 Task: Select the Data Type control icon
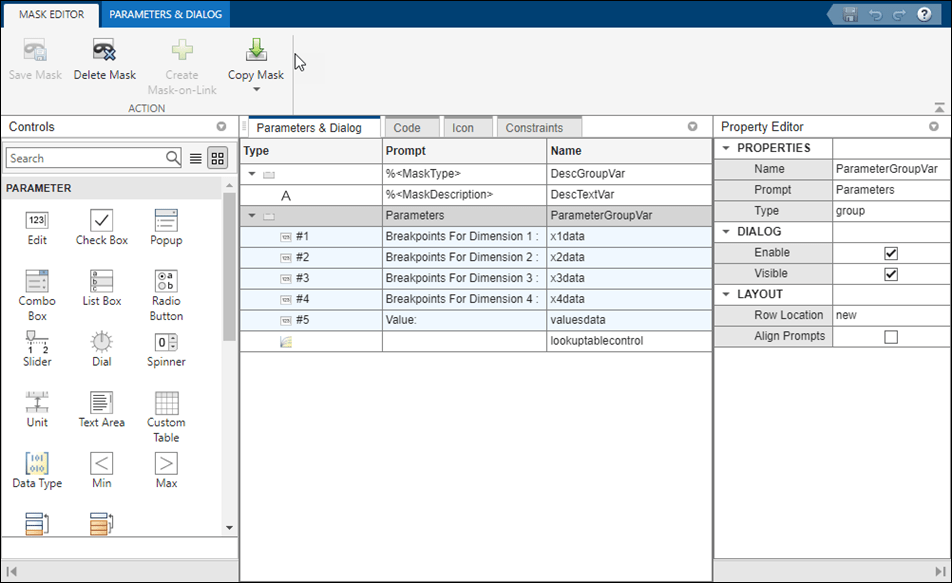click(37, 463)
